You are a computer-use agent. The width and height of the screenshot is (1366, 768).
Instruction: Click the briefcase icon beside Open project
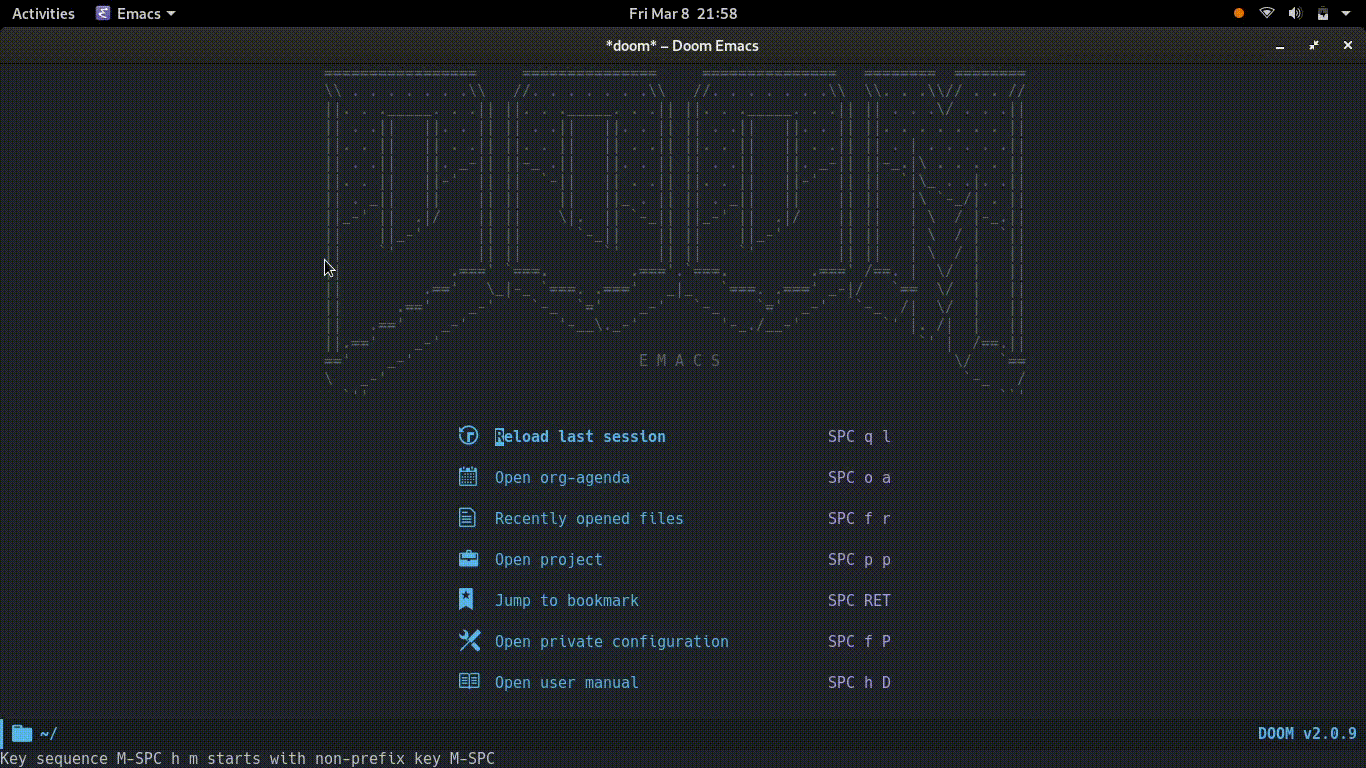pos(468,558)
